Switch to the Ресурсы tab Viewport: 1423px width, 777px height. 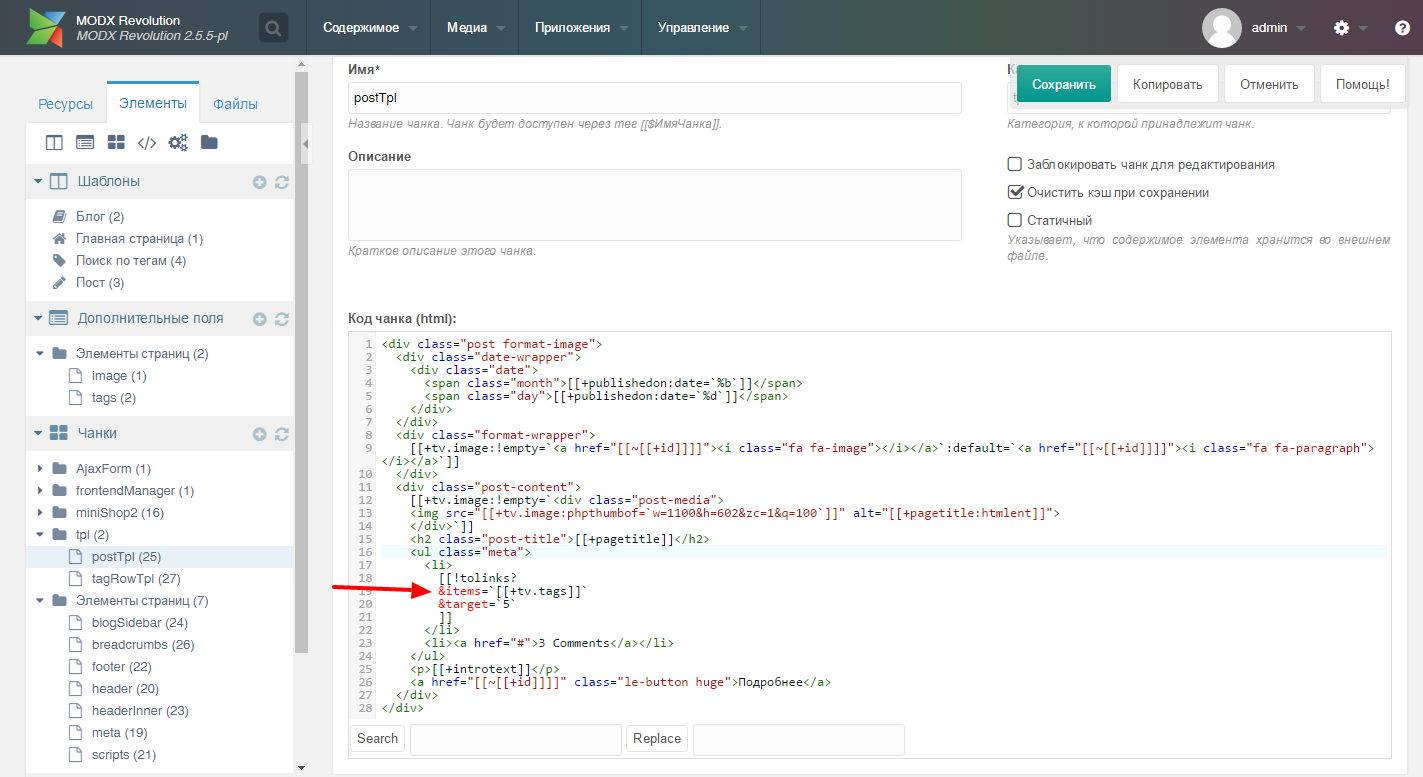pos(65,104)
